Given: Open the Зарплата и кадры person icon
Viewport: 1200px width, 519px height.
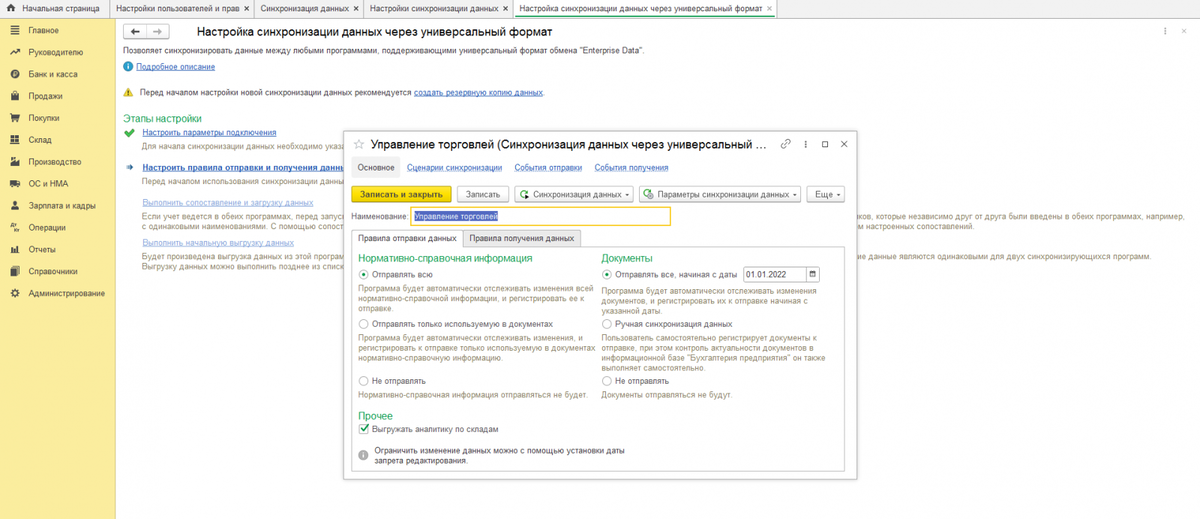Looking at the screenshot, I should click(x=15, y=206).
